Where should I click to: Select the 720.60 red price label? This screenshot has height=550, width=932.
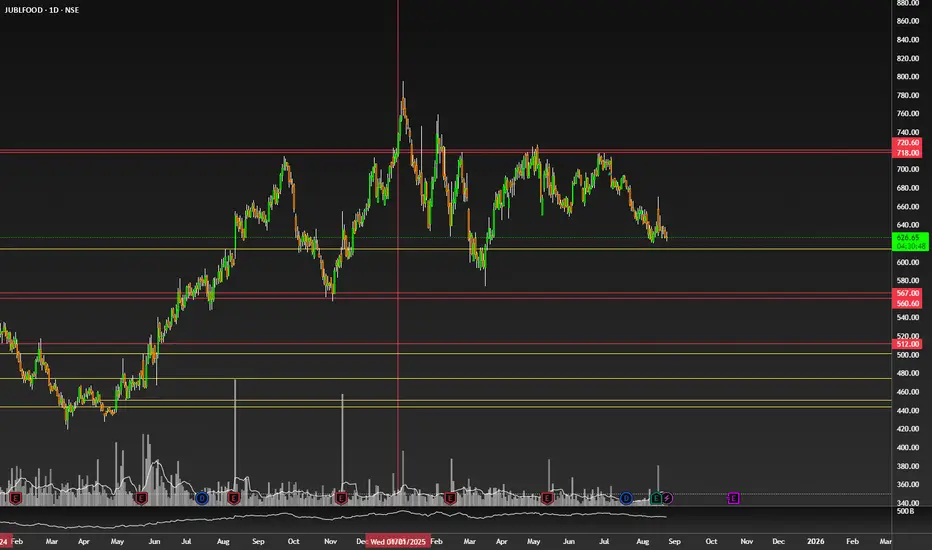tap(908, 143)
